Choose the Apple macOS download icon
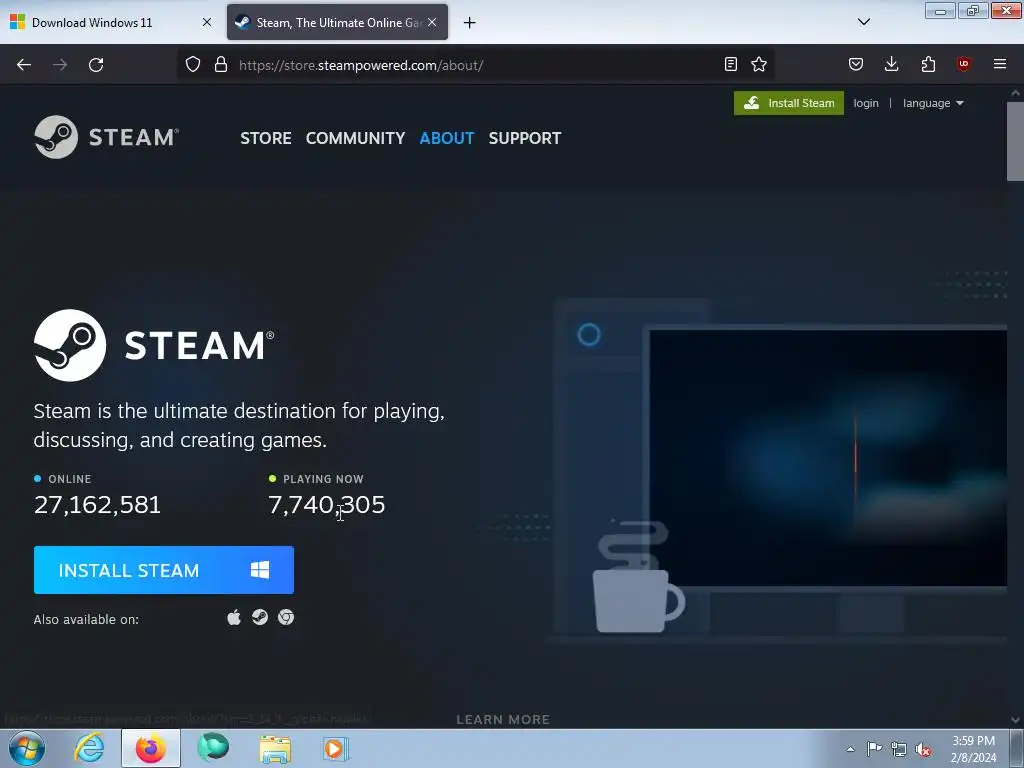 pos(234,617)
